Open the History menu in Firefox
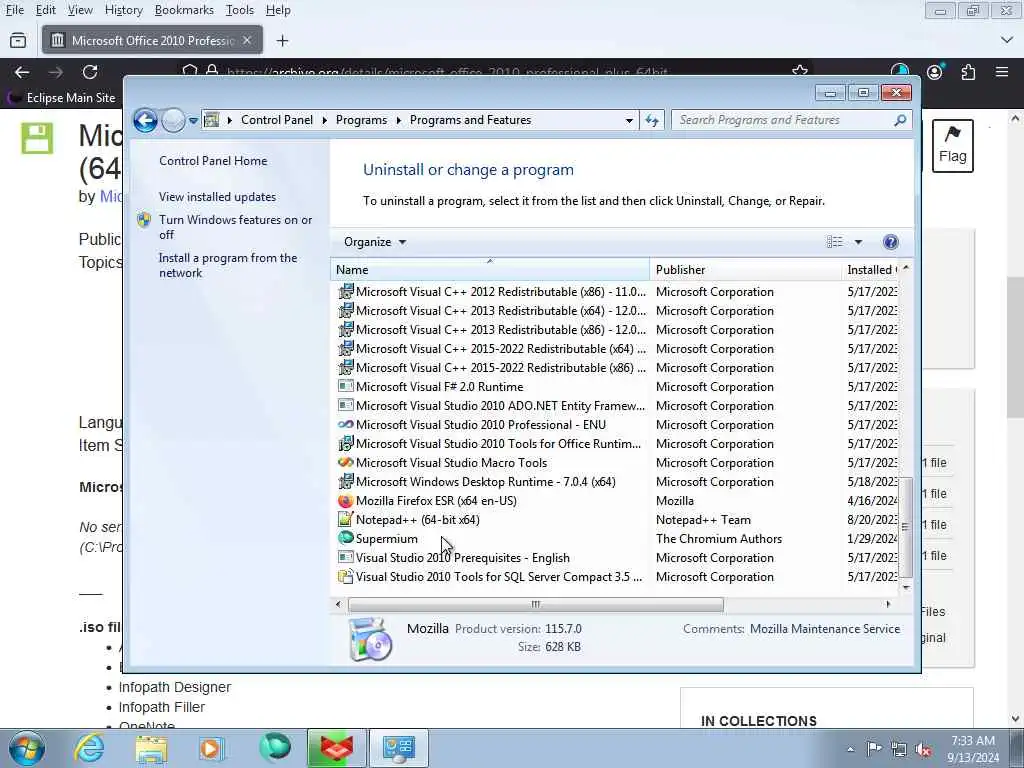1024x768 pixels. 123,10
